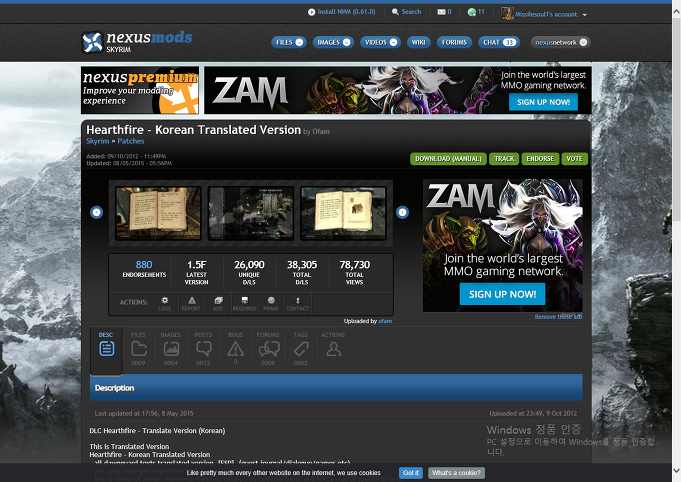Click the Endorse button
The image size is (681, 482).
coord(540,159)
